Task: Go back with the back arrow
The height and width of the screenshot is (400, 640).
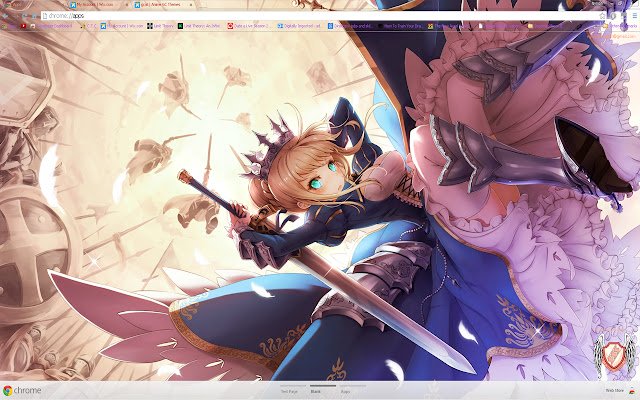Action: pos(5,16)
